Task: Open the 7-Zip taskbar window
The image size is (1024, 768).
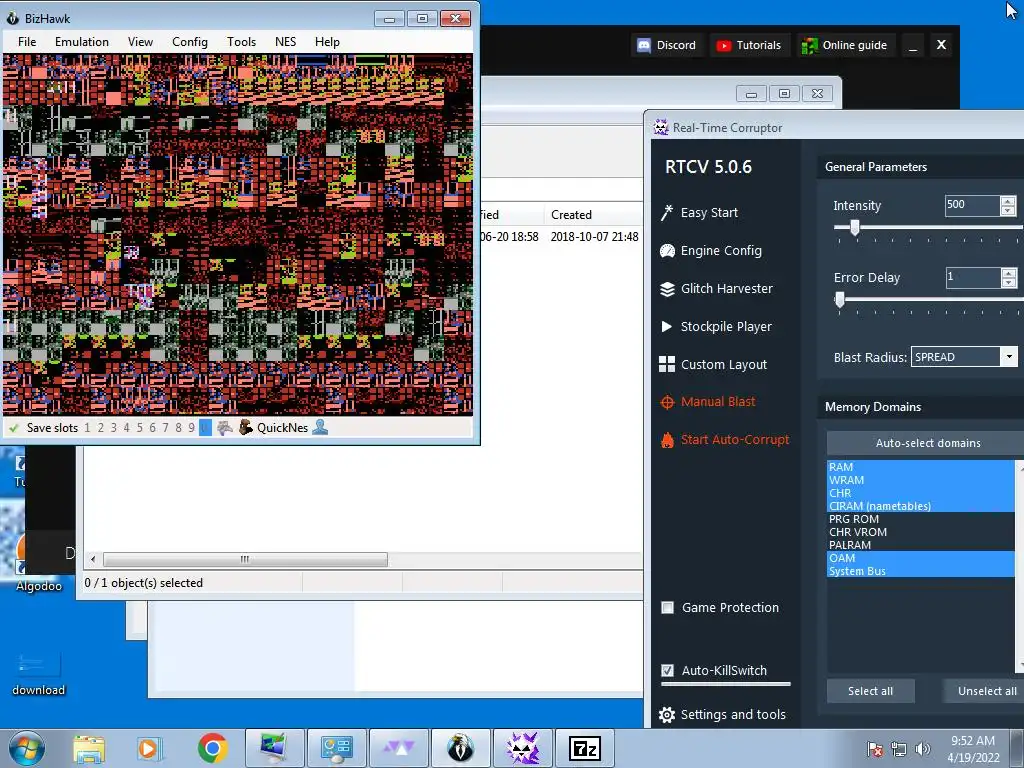Action: point(584,748)
